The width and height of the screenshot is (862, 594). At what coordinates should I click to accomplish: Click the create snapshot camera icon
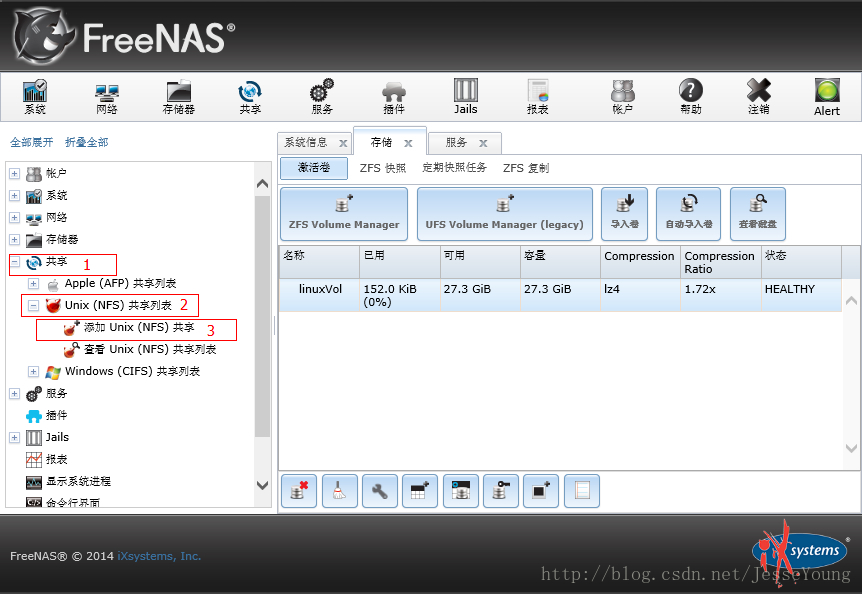541,491
